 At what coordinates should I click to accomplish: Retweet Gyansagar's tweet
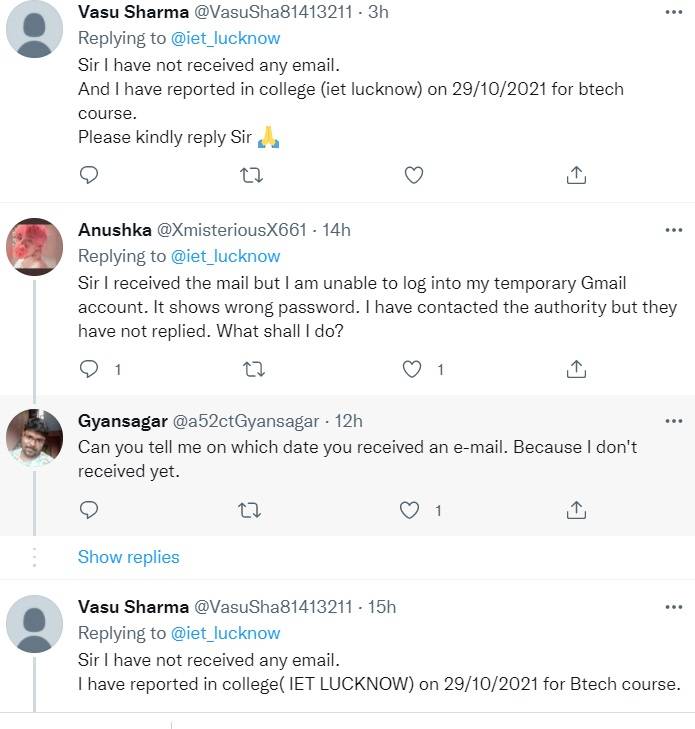pyautogui.click(x=253, y=510)
